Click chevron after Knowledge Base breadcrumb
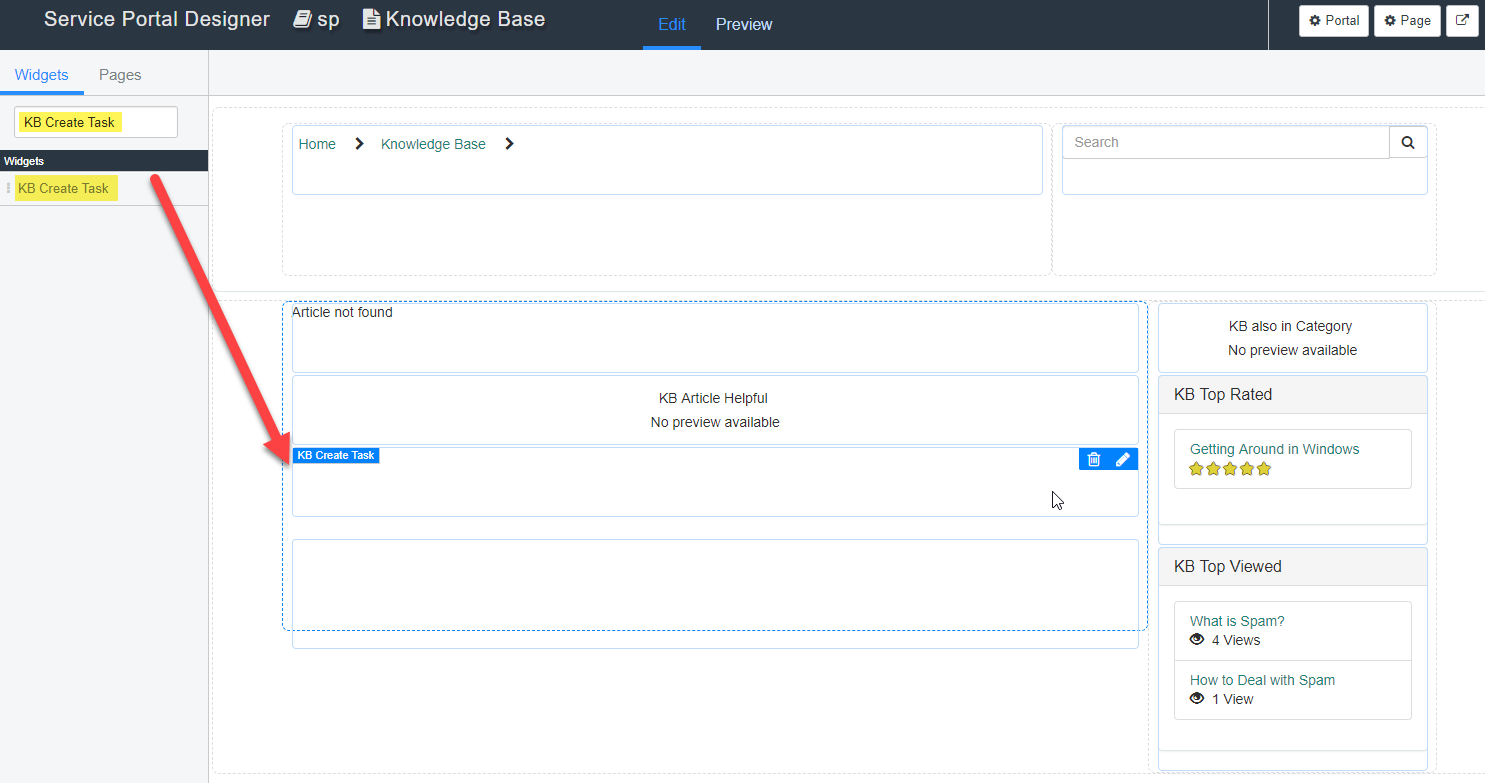Viewport: 1485px width, 783px height. click(509, 144)
